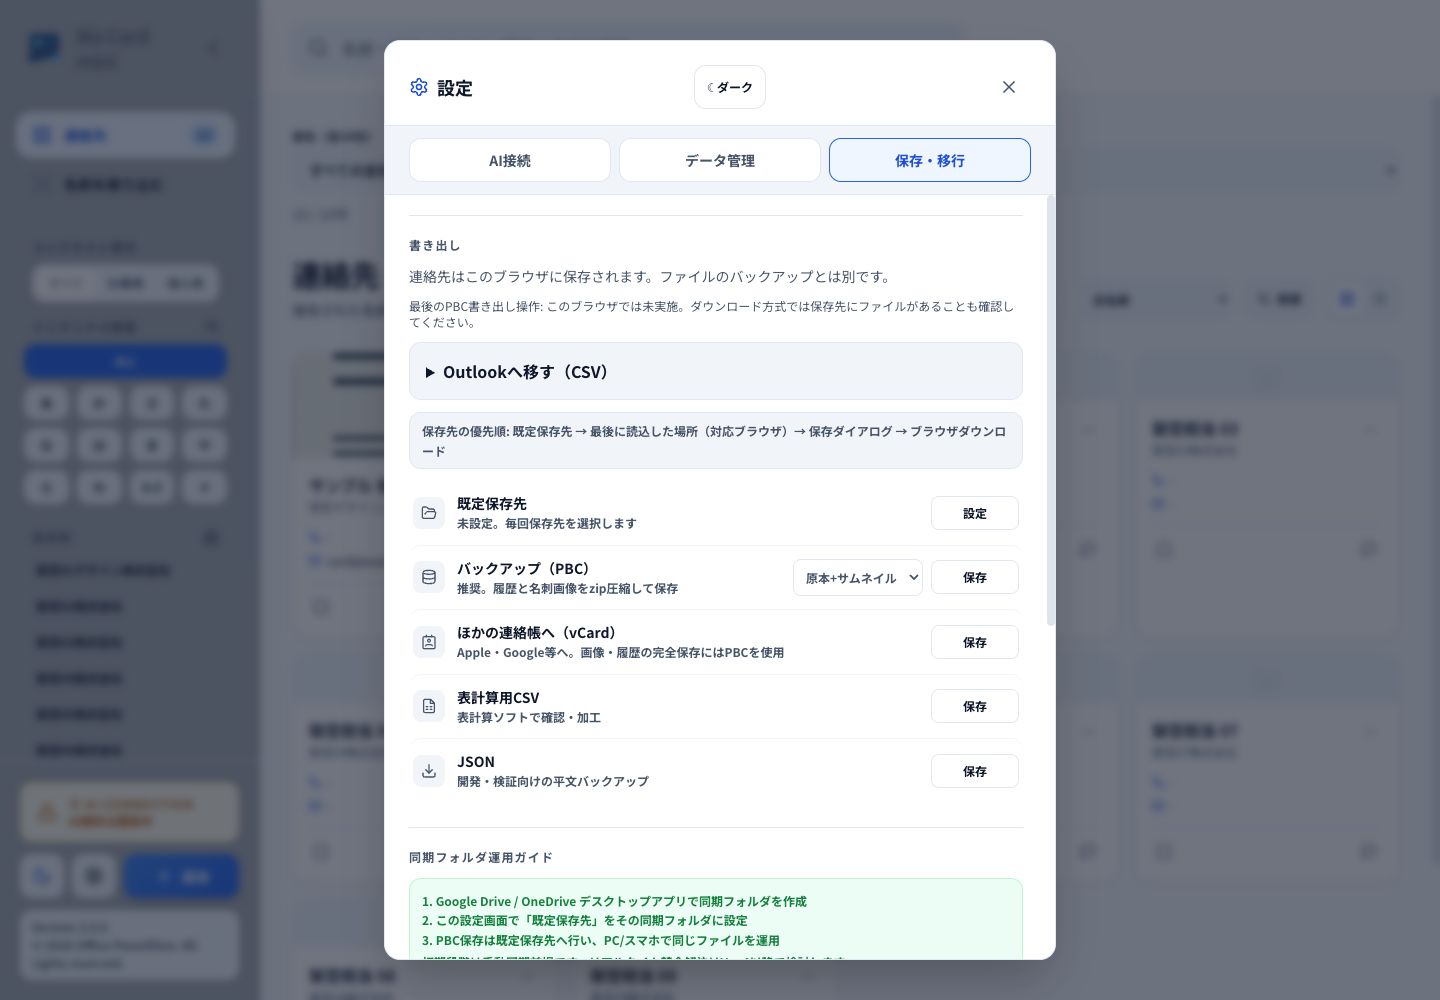This screenshot has height=1000, width=1440.
Task: Save the バックアップ（PBC） file
Action: click(x=975, y=577)
